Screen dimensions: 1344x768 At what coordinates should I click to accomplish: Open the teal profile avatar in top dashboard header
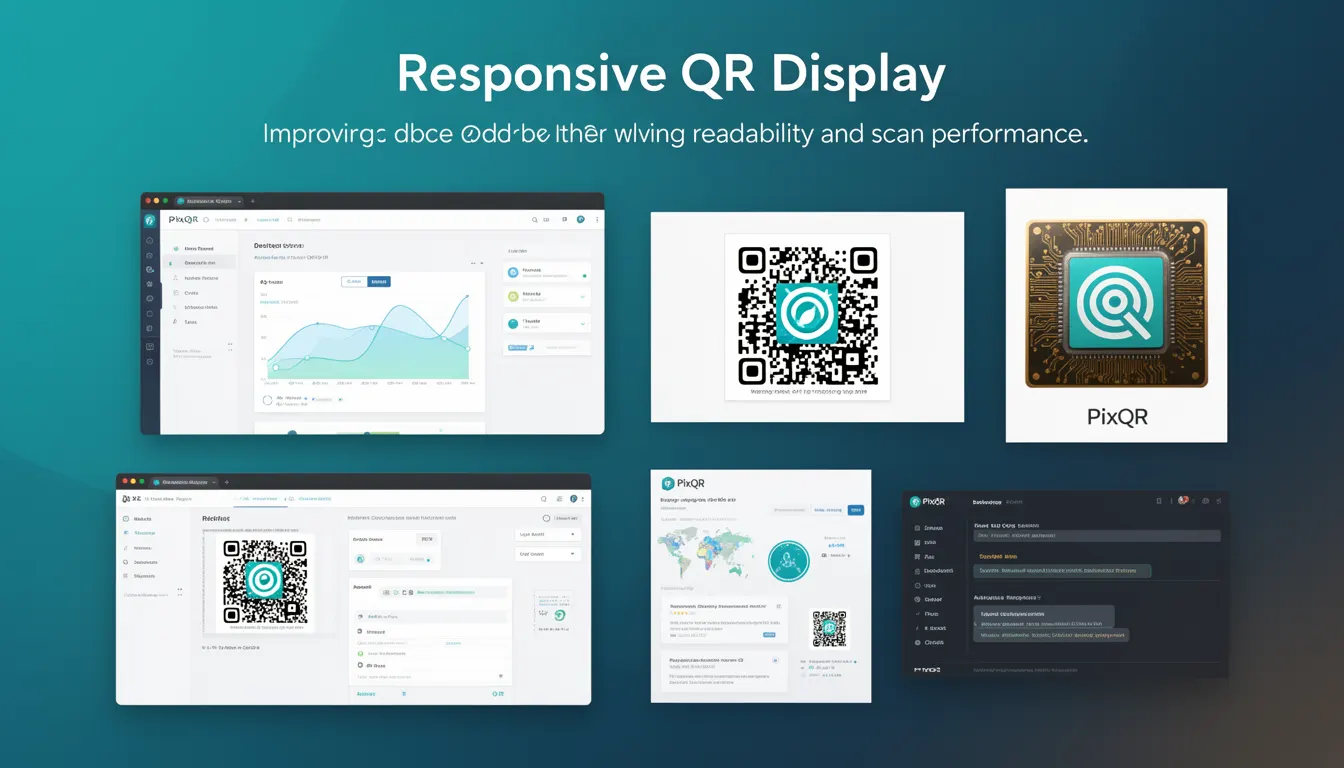click(x=581, y=219)
